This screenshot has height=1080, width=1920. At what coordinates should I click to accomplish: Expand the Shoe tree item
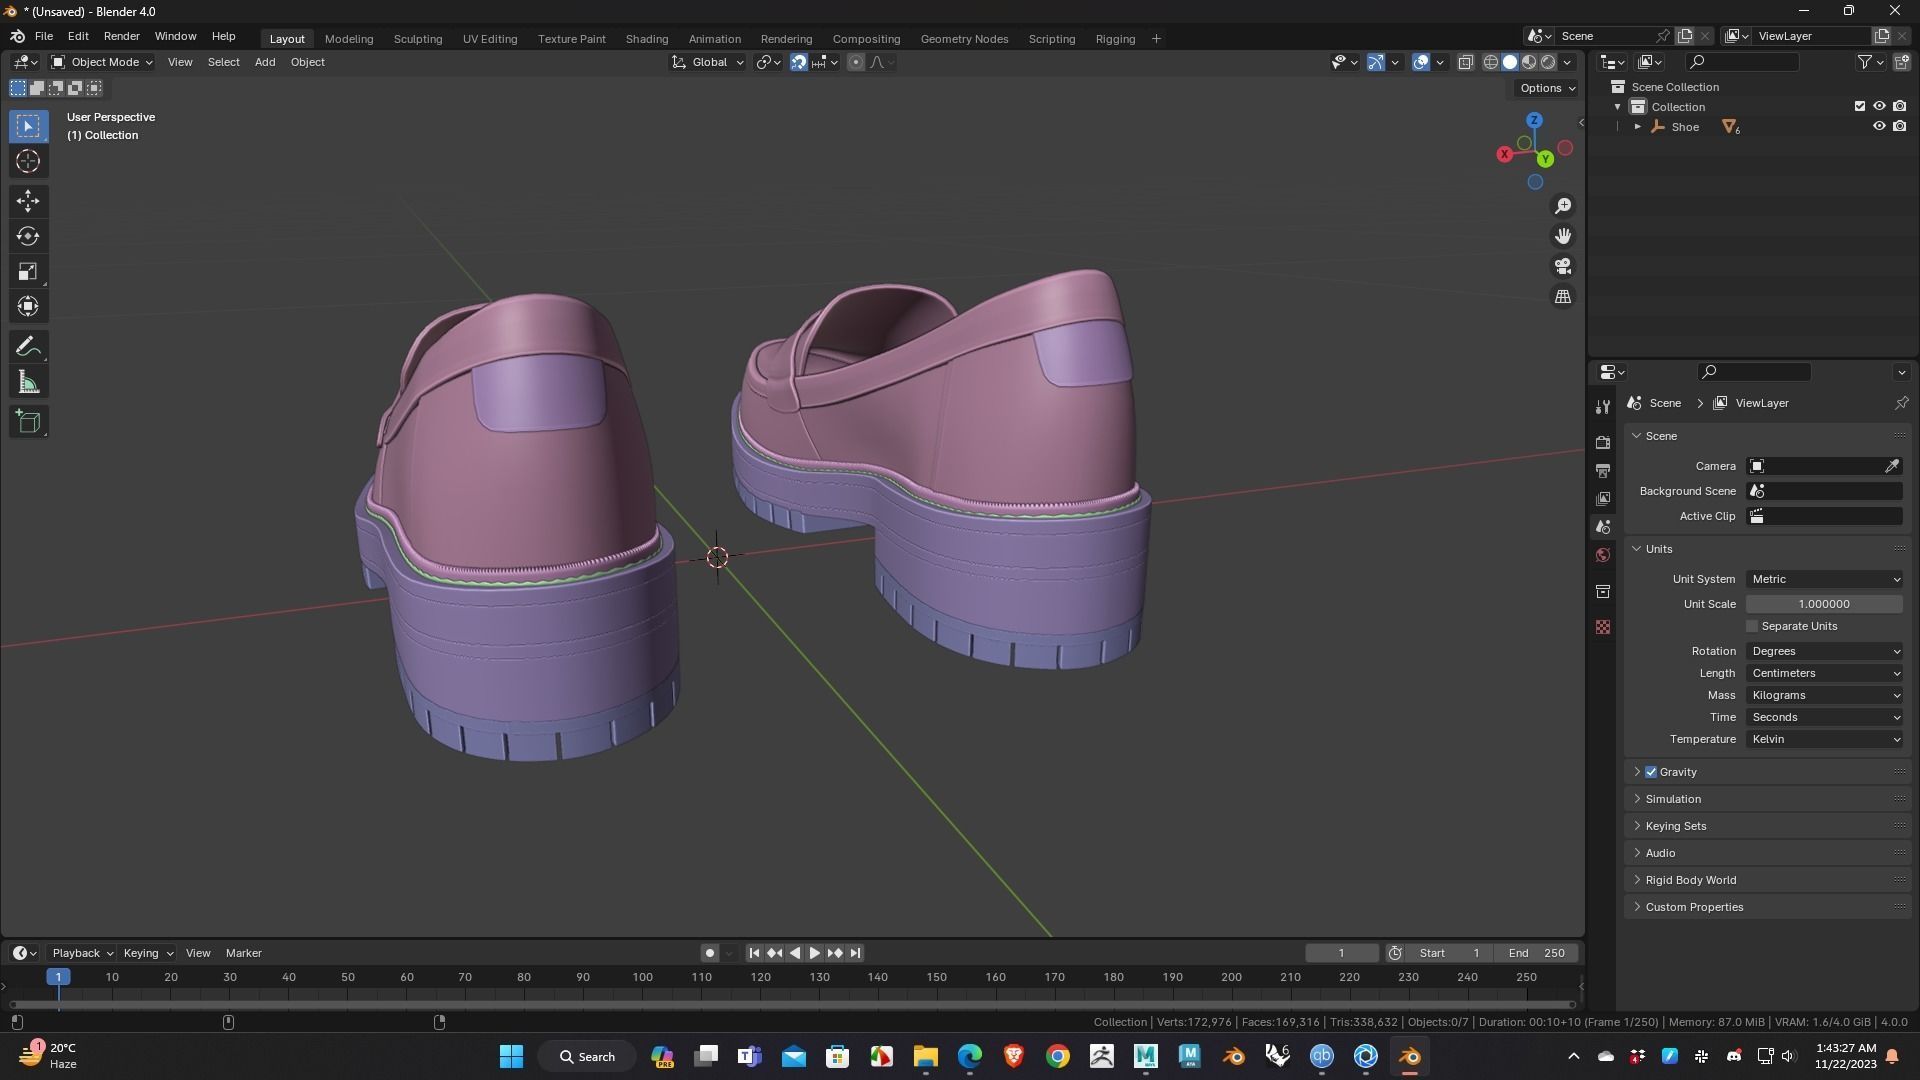1637,127
